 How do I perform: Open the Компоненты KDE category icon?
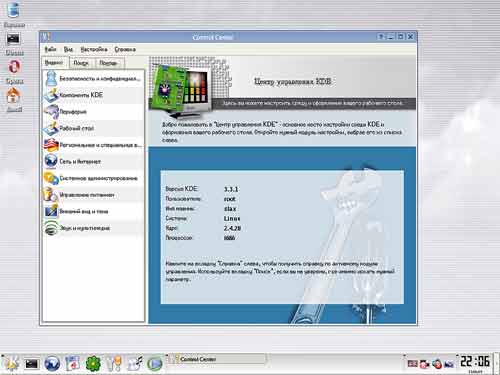pos(51,95)
